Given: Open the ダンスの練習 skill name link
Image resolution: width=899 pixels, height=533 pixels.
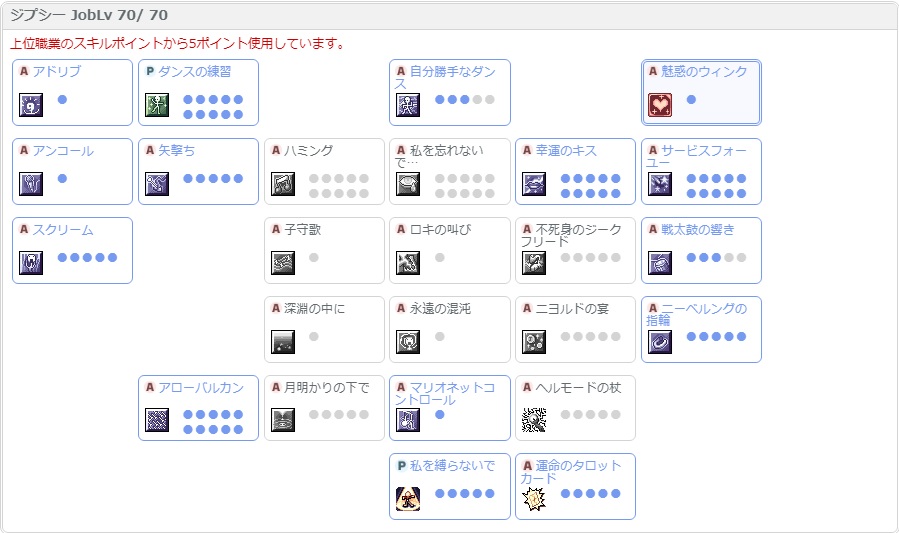Looking at the screenshot, I should 195,72.
